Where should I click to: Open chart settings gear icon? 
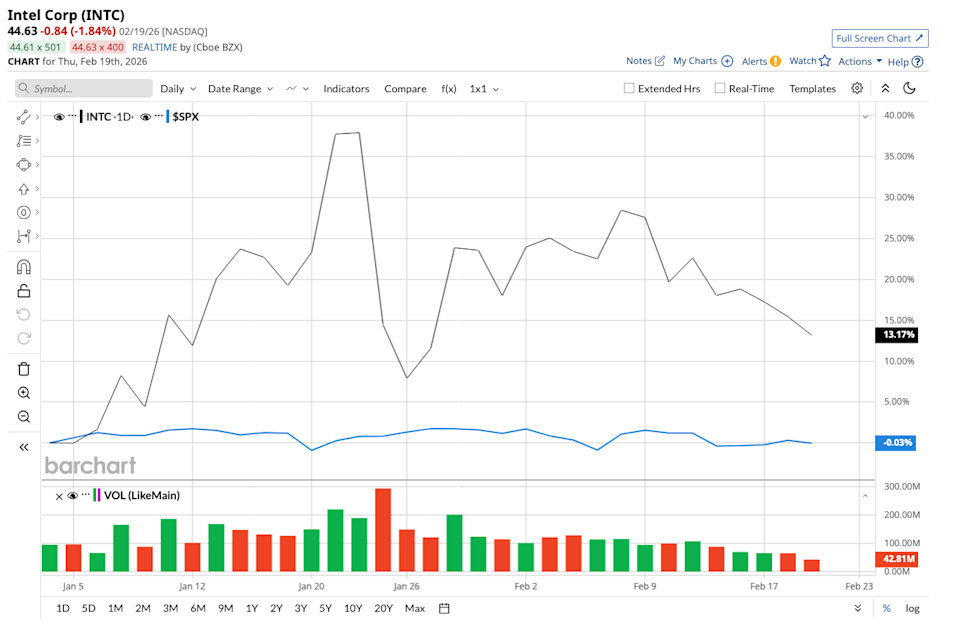click(x=857, y=88)
